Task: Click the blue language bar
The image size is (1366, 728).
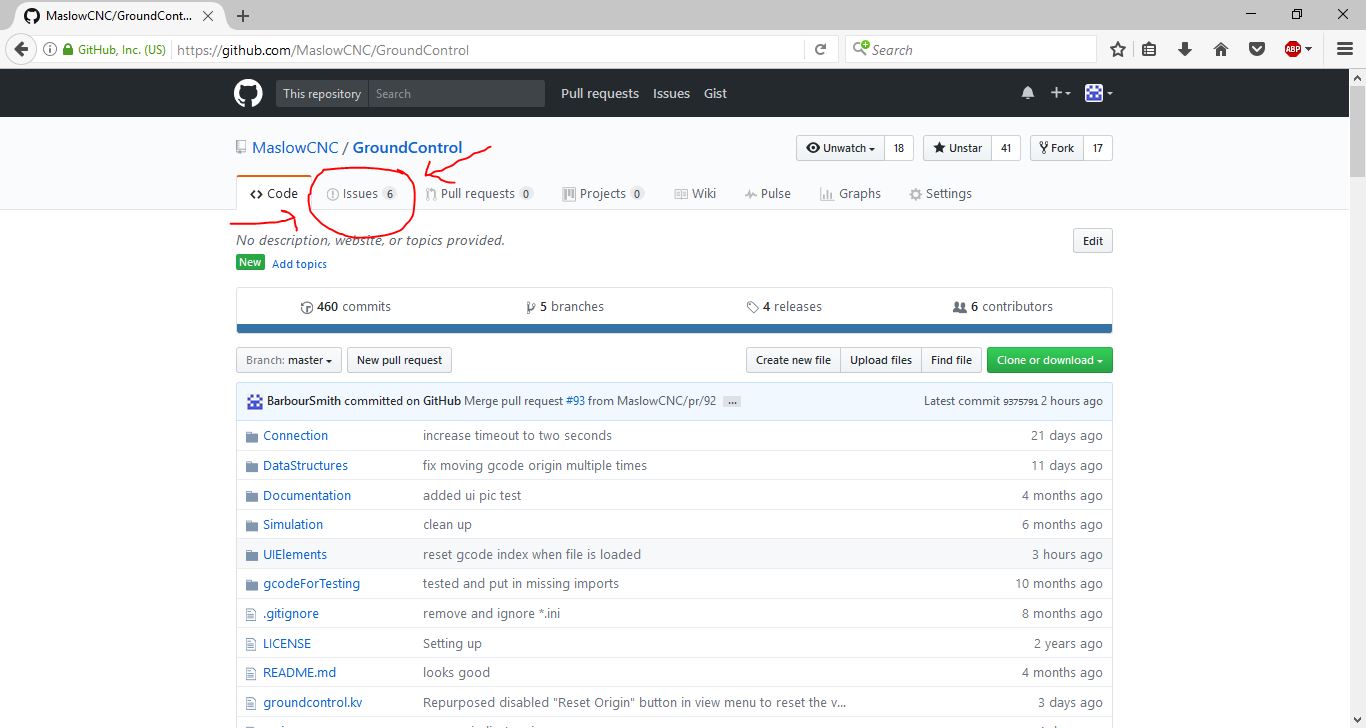Action: point(674,328)
